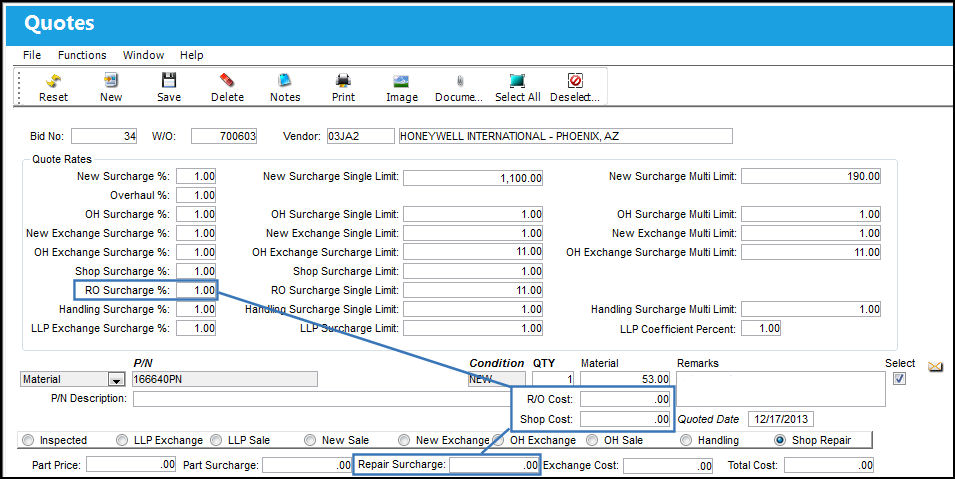
Task: Edit Shop Surcharge Limit field
Action: (473, 271)
